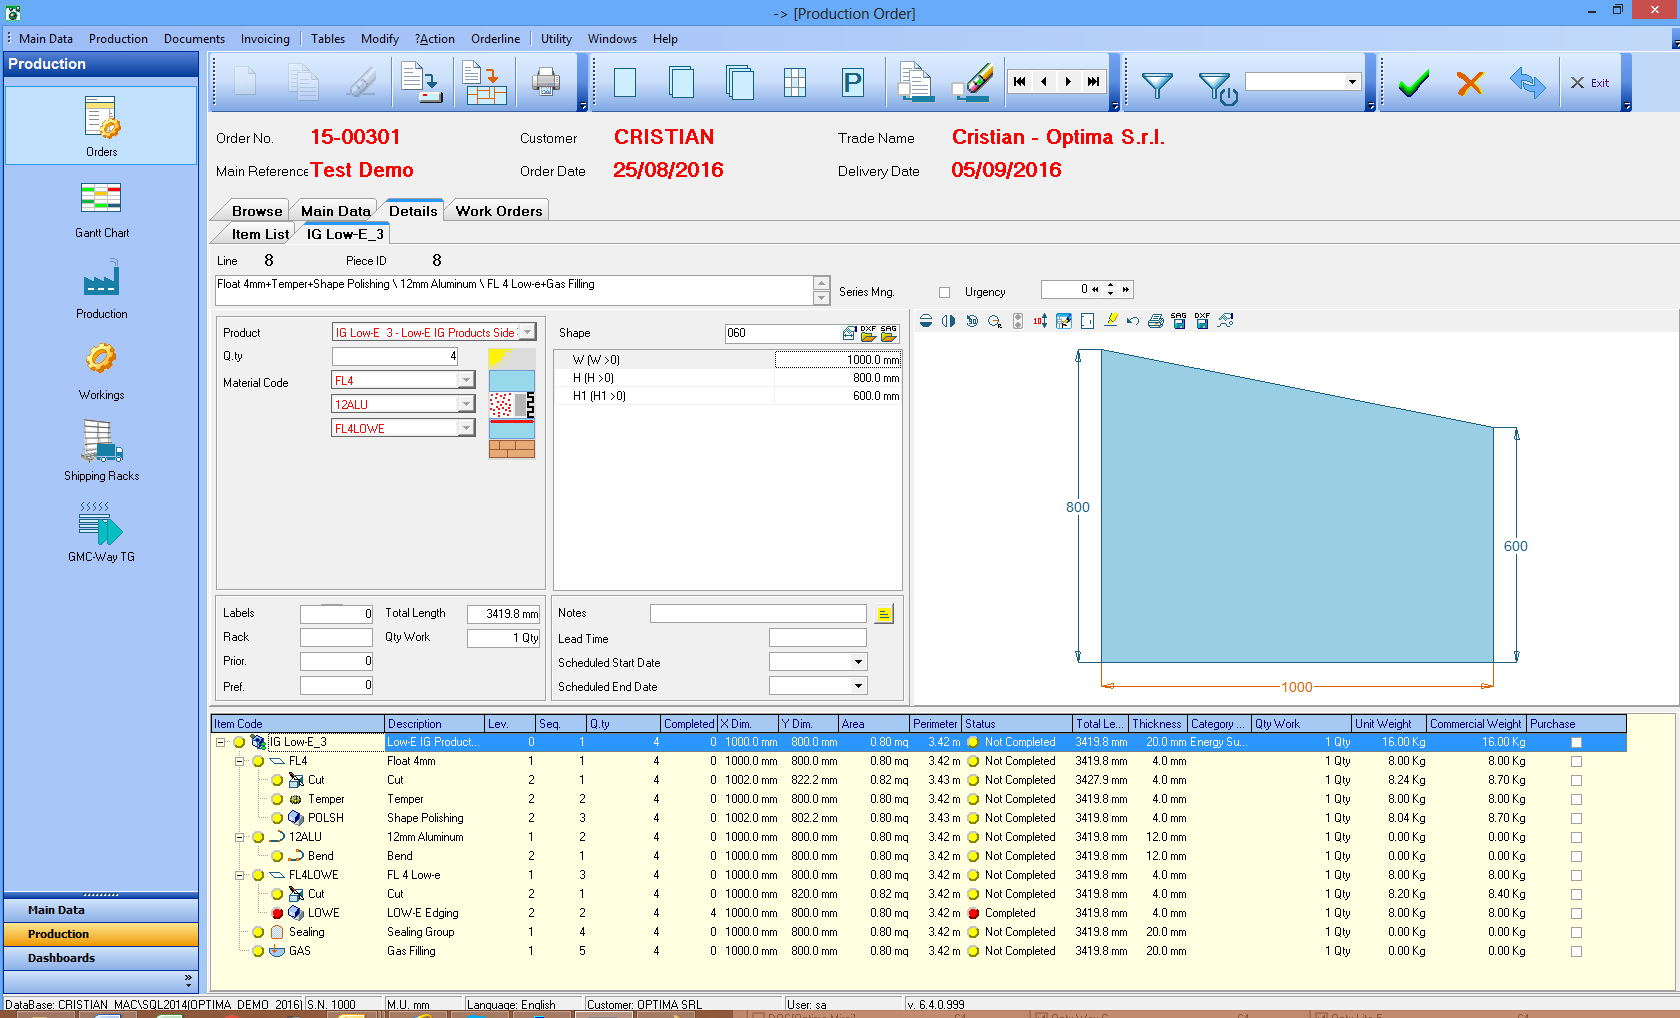Image resolution: width=1680 pixels, height=1018 pixels.
Task: Collapse the FL4LOWE tree node
Action: [239, 876]
